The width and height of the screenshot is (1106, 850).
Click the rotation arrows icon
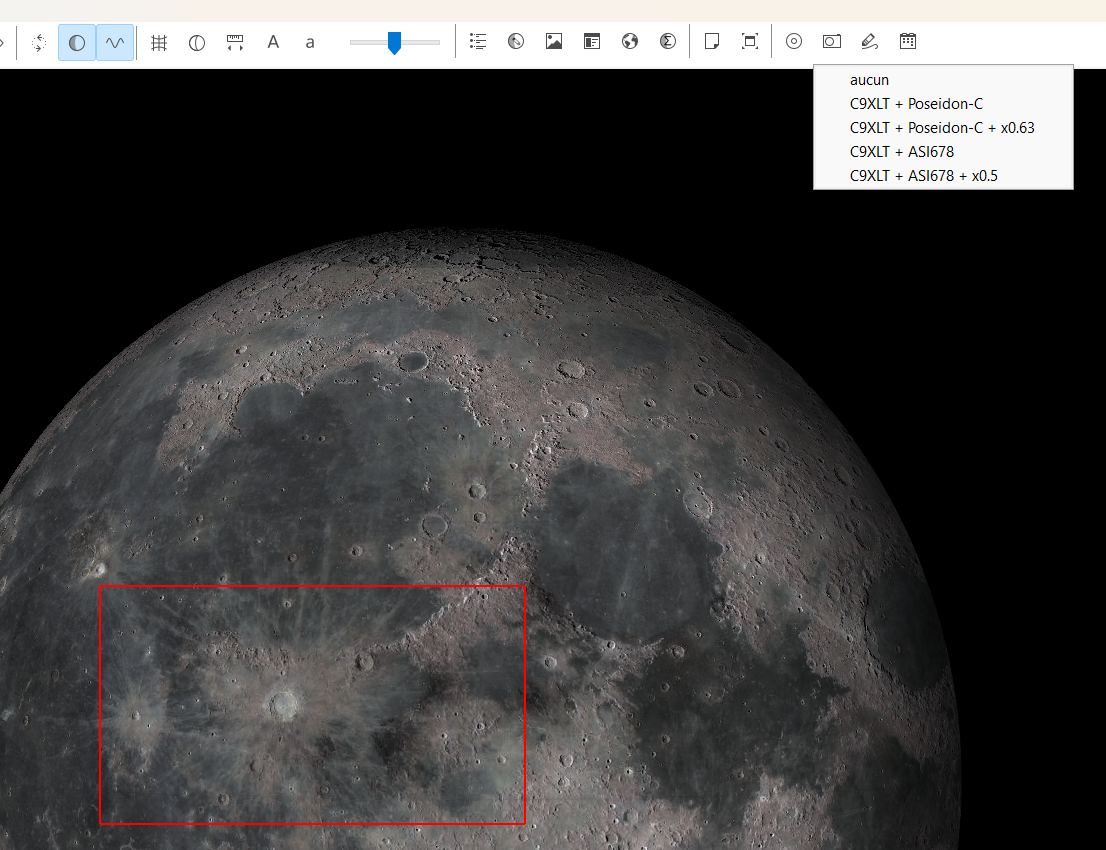tap(39, 43)
